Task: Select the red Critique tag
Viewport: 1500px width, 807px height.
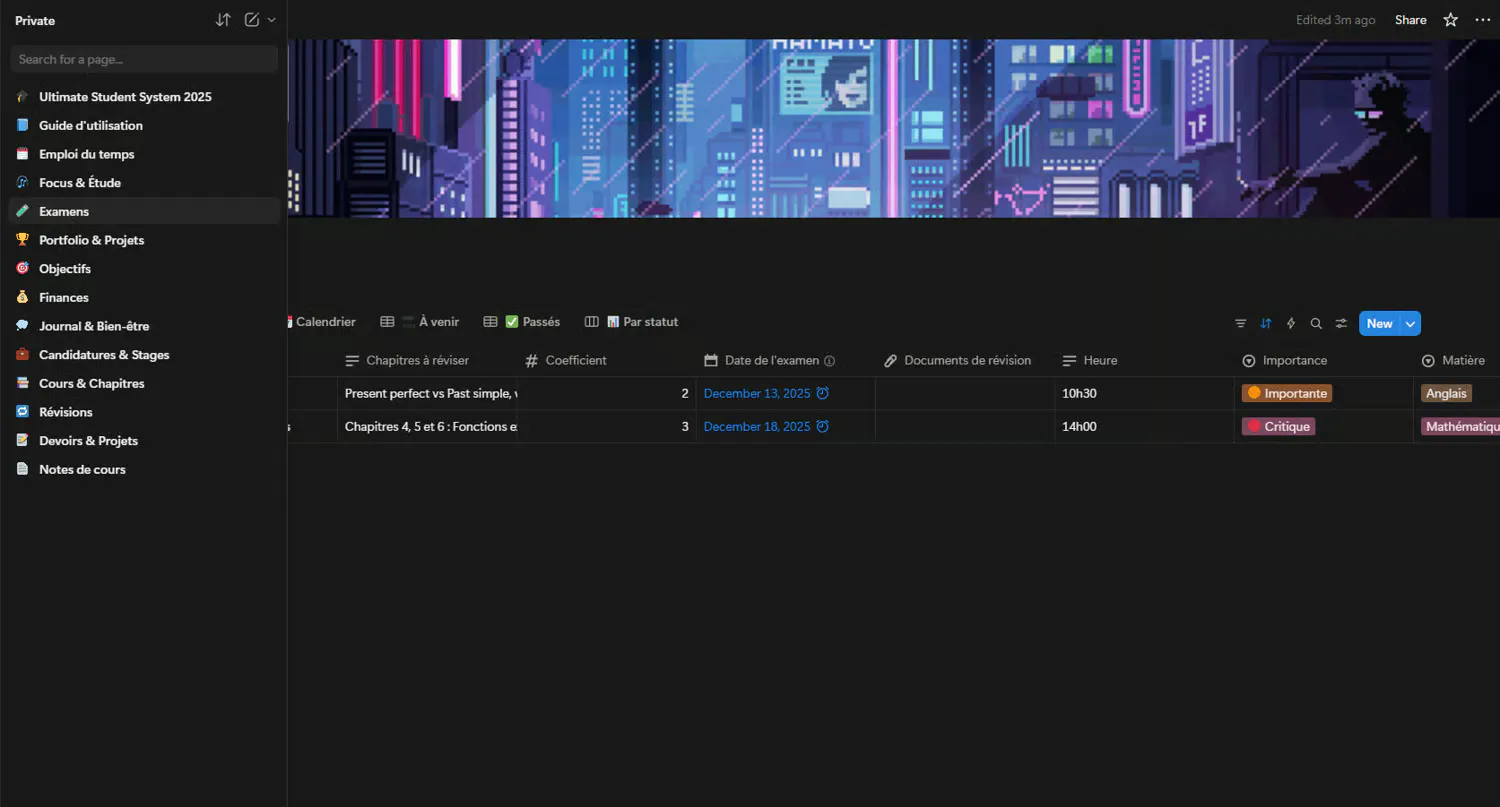Action: [x=1278, y=426]
